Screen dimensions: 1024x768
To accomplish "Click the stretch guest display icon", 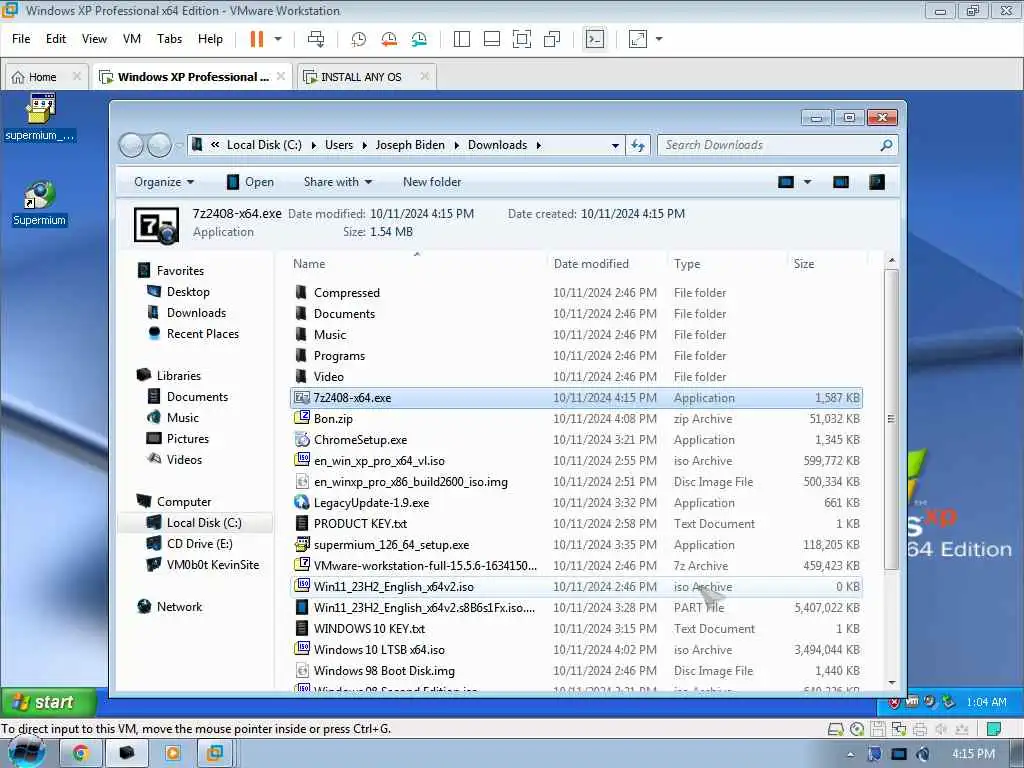I will [x=637, y=39].
